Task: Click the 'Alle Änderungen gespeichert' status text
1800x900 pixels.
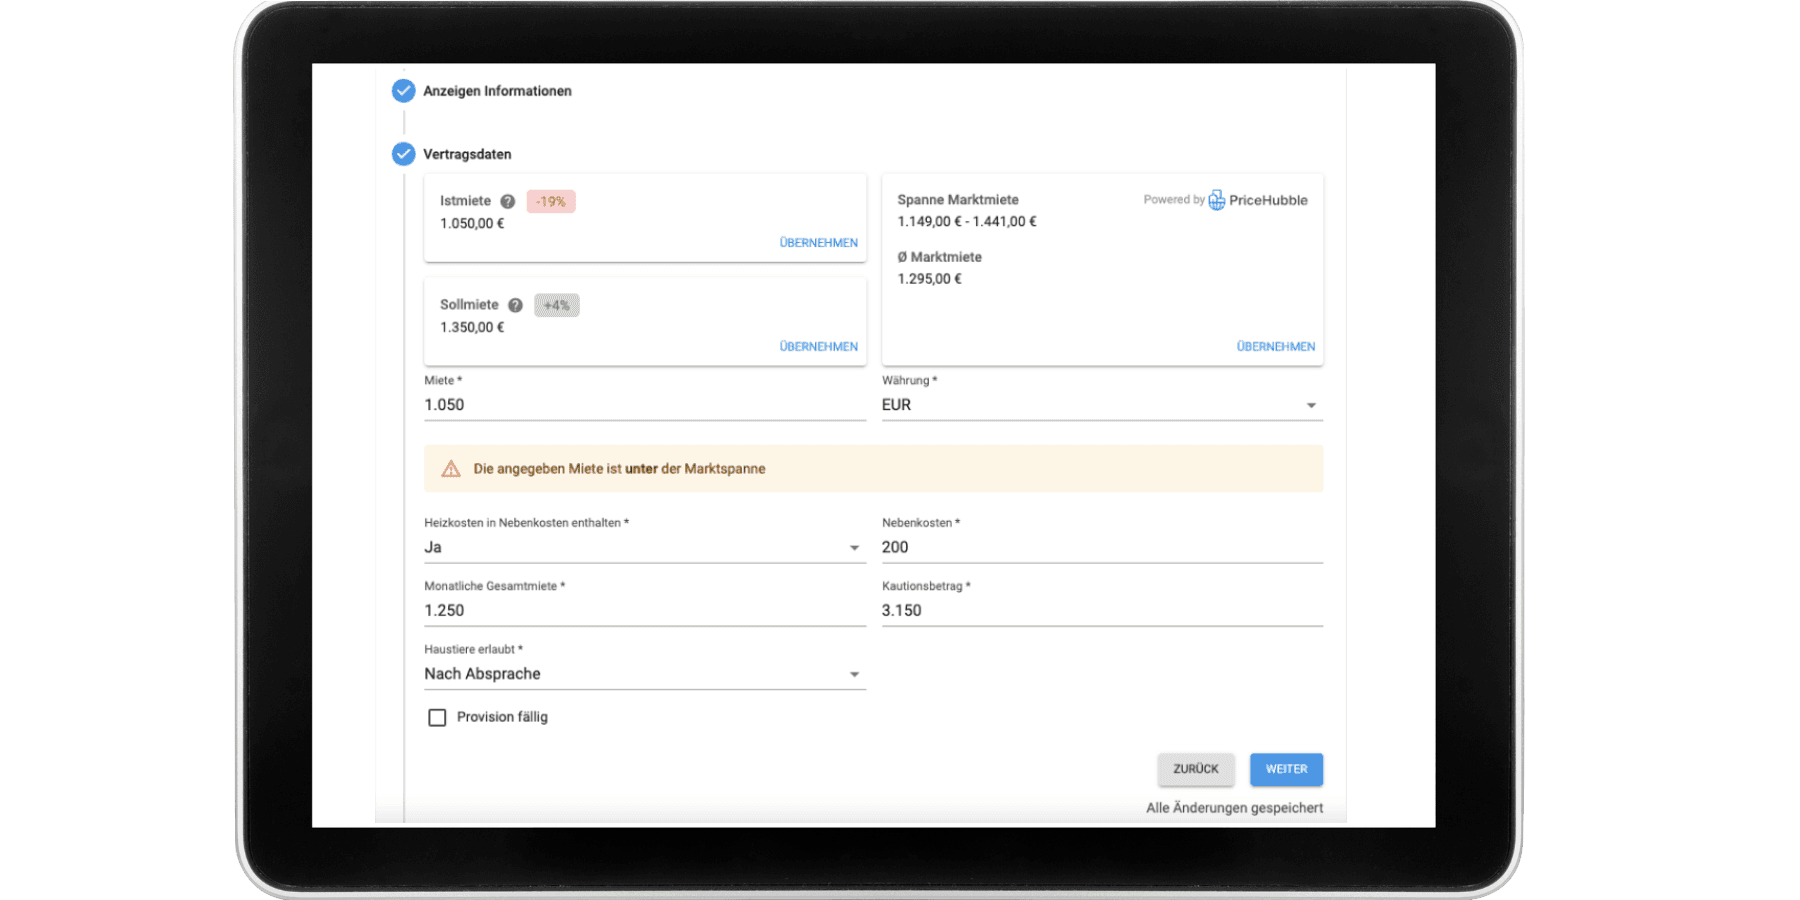Action: [1234, 808]
